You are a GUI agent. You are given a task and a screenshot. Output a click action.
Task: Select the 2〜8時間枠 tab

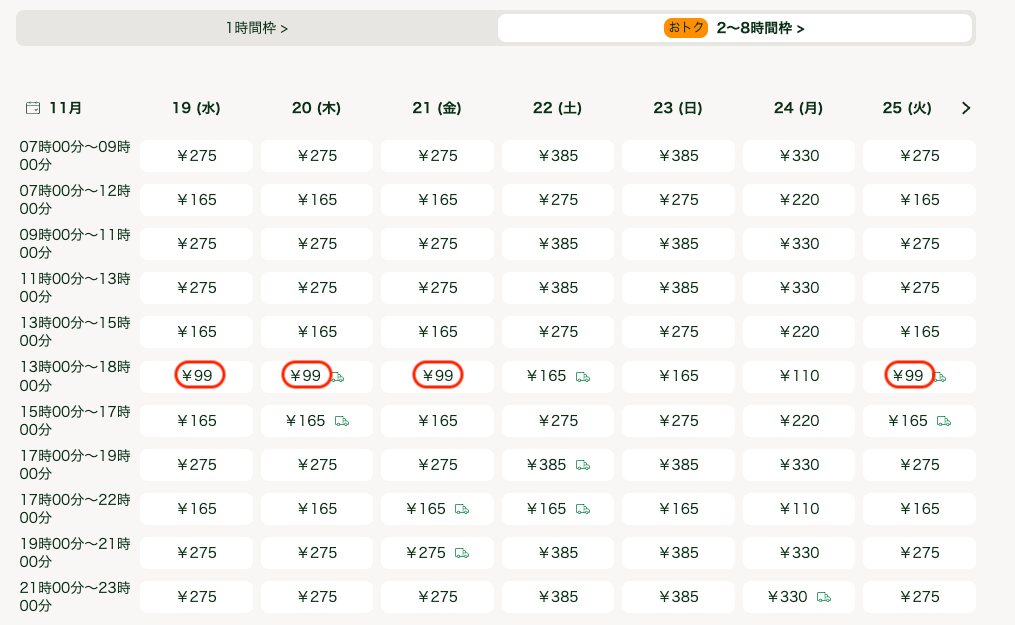pyautogui.click(x=760, y=28)
